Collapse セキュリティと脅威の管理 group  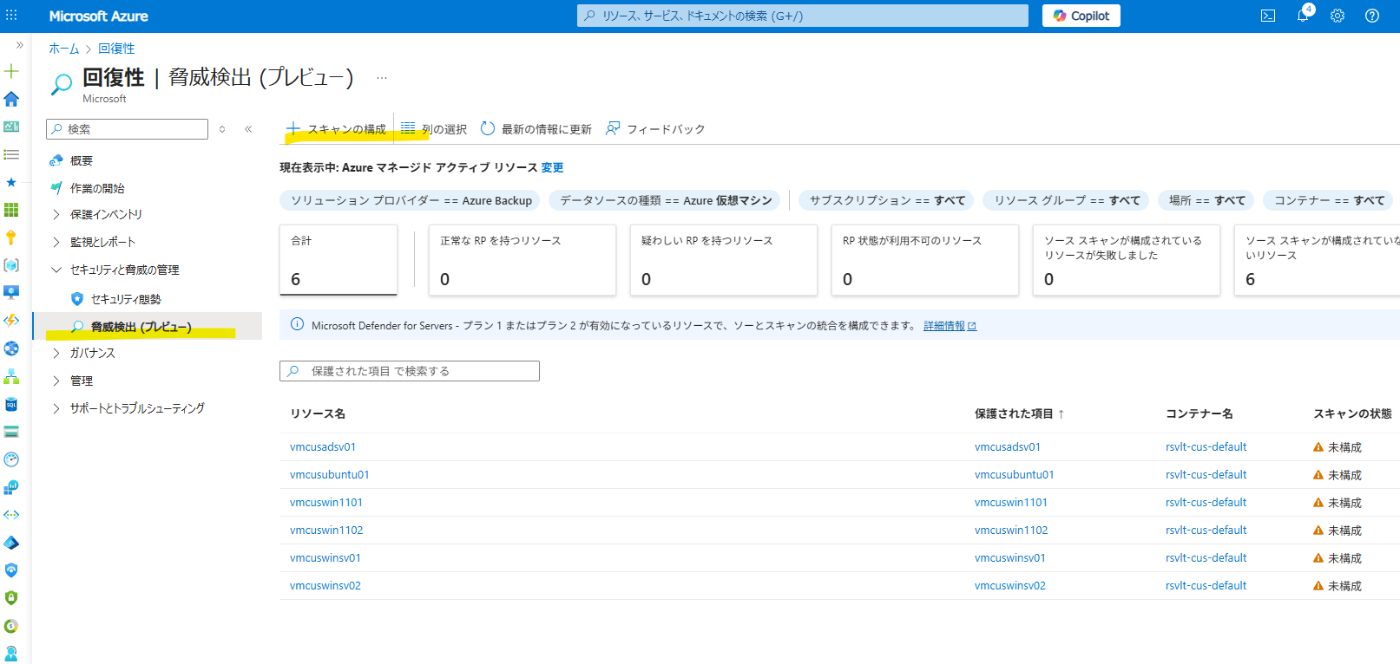coord(56,270)
